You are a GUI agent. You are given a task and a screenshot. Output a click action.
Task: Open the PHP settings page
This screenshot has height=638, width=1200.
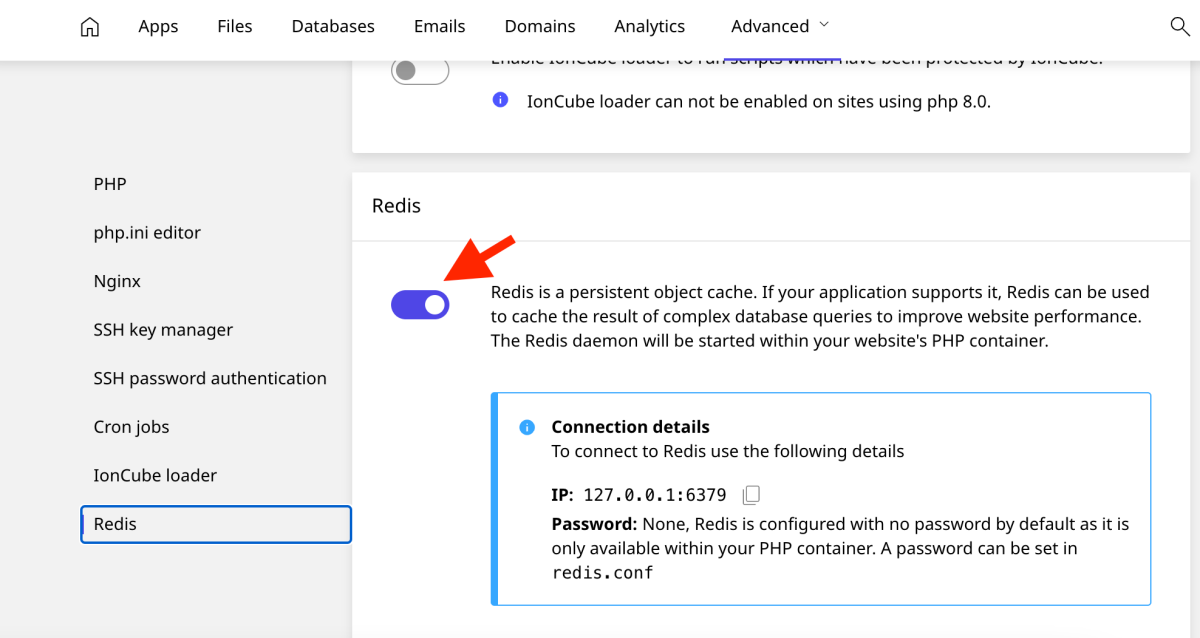[x=109, y=184]
